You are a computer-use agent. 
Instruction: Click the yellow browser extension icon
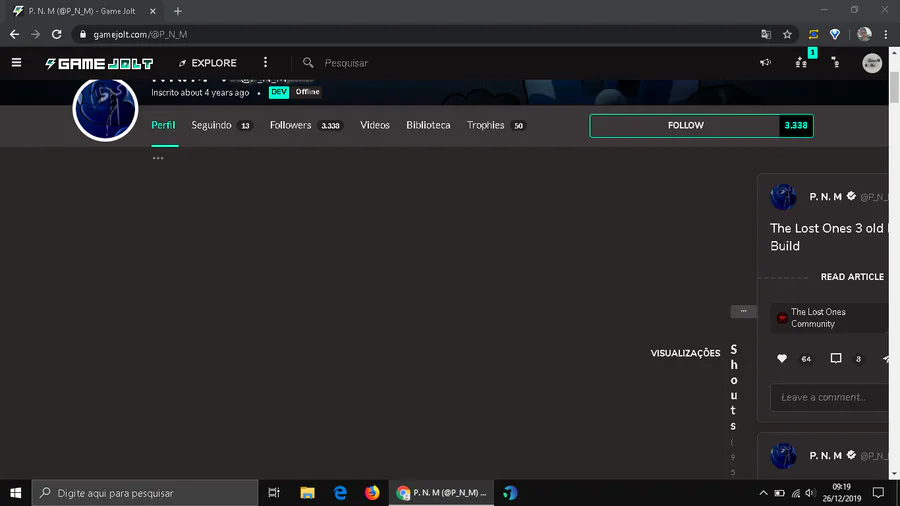click(x=813, y=34)
